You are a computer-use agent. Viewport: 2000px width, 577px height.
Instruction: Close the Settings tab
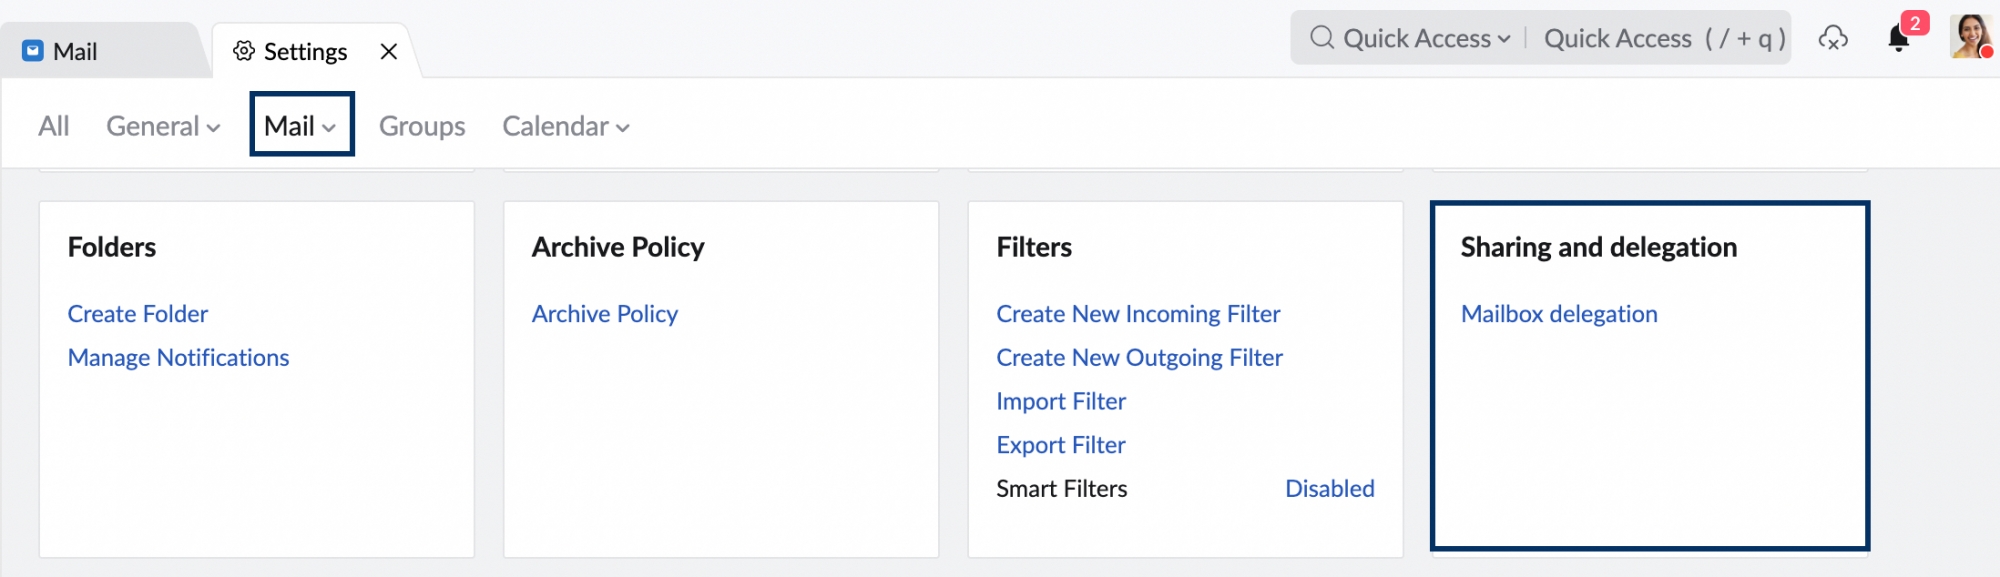pyautogui.click(x=389, y=51)
